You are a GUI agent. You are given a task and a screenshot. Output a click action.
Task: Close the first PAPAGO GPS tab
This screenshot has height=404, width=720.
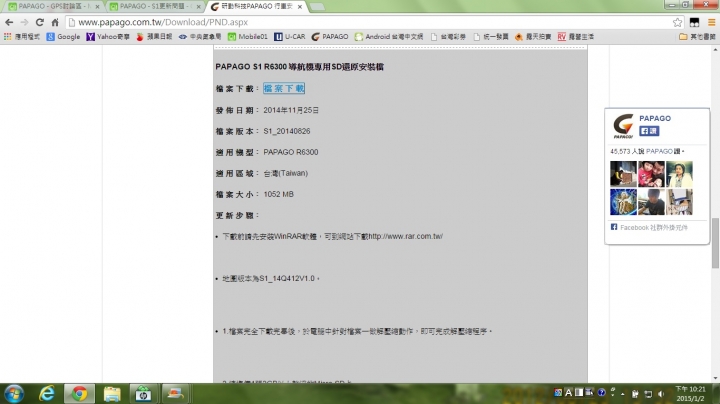coord(97,6)
